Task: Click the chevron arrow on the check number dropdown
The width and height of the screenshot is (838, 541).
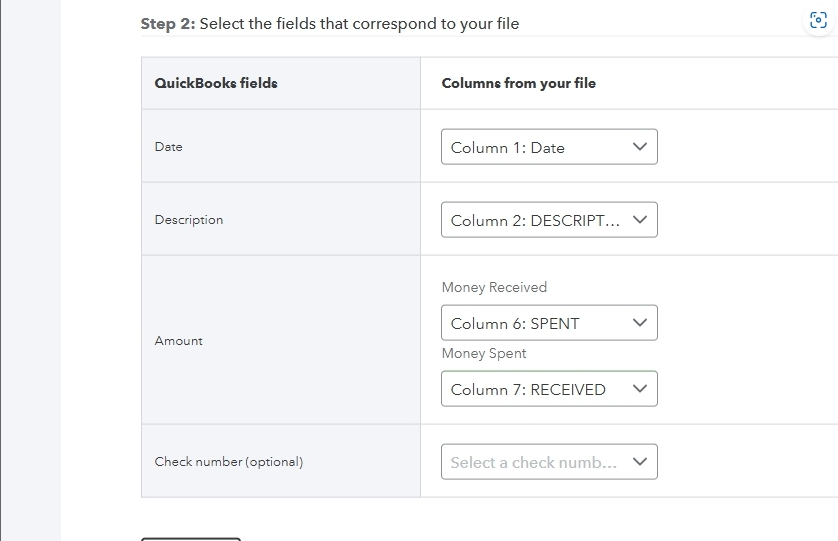Action: click(x=641, y=462)
